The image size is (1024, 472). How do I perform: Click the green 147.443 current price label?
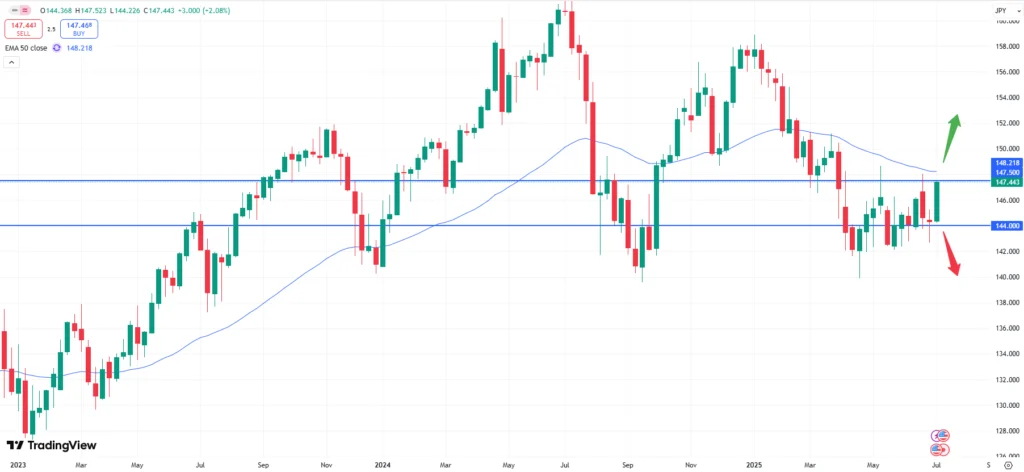[x=1005, y=182]
